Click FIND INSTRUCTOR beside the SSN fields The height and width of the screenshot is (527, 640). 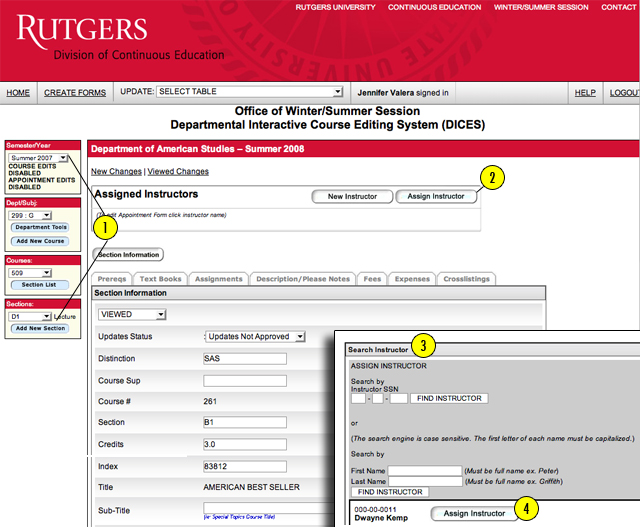coord(449,398)
